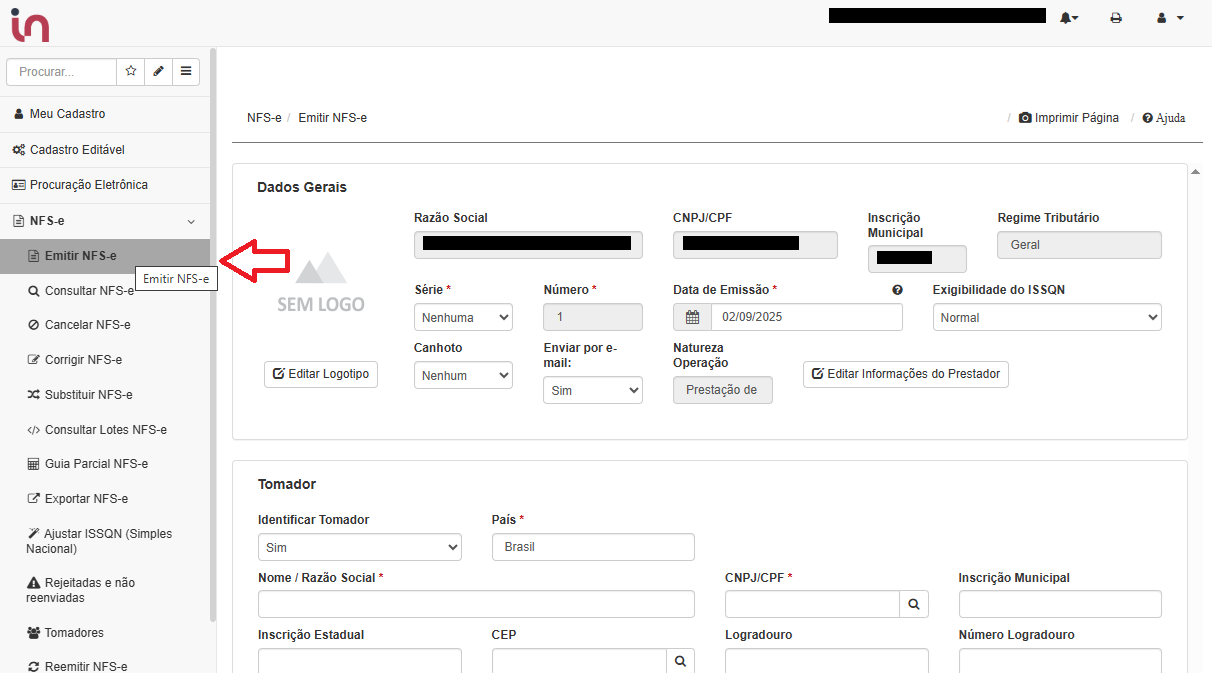This screenshot has height=674, width=1212.
Task: Click the printer icon in top bar
Action: click(1116, 18)
